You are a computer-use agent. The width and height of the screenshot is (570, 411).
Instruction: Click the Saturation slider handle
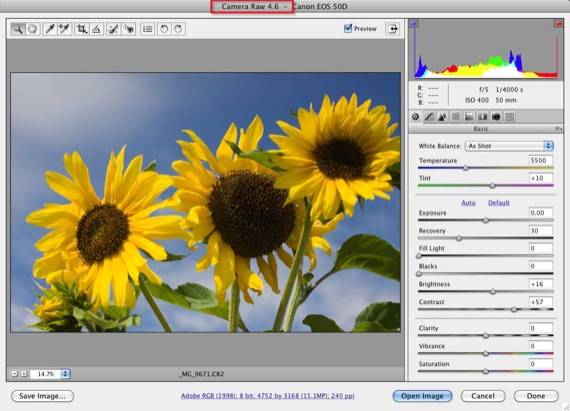pyautogui.click(x=486, y=371)
